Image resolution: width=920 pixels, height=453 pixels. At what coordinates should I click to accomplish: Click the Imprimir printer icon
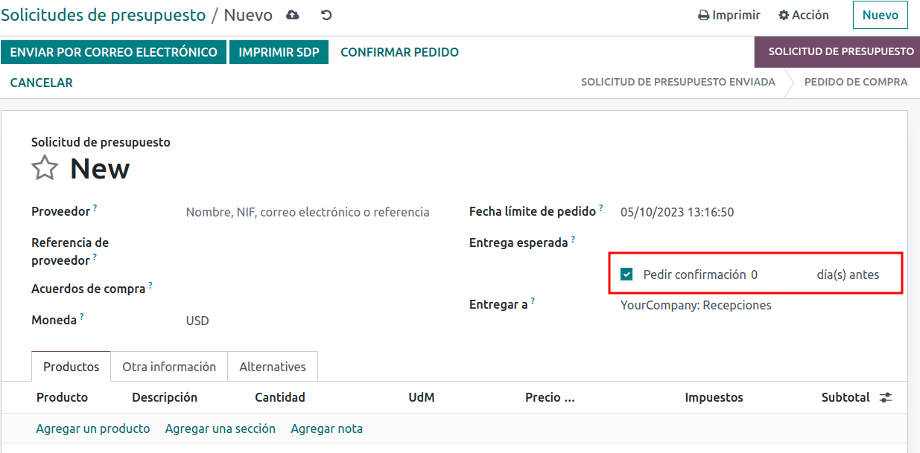click(703, 16)
